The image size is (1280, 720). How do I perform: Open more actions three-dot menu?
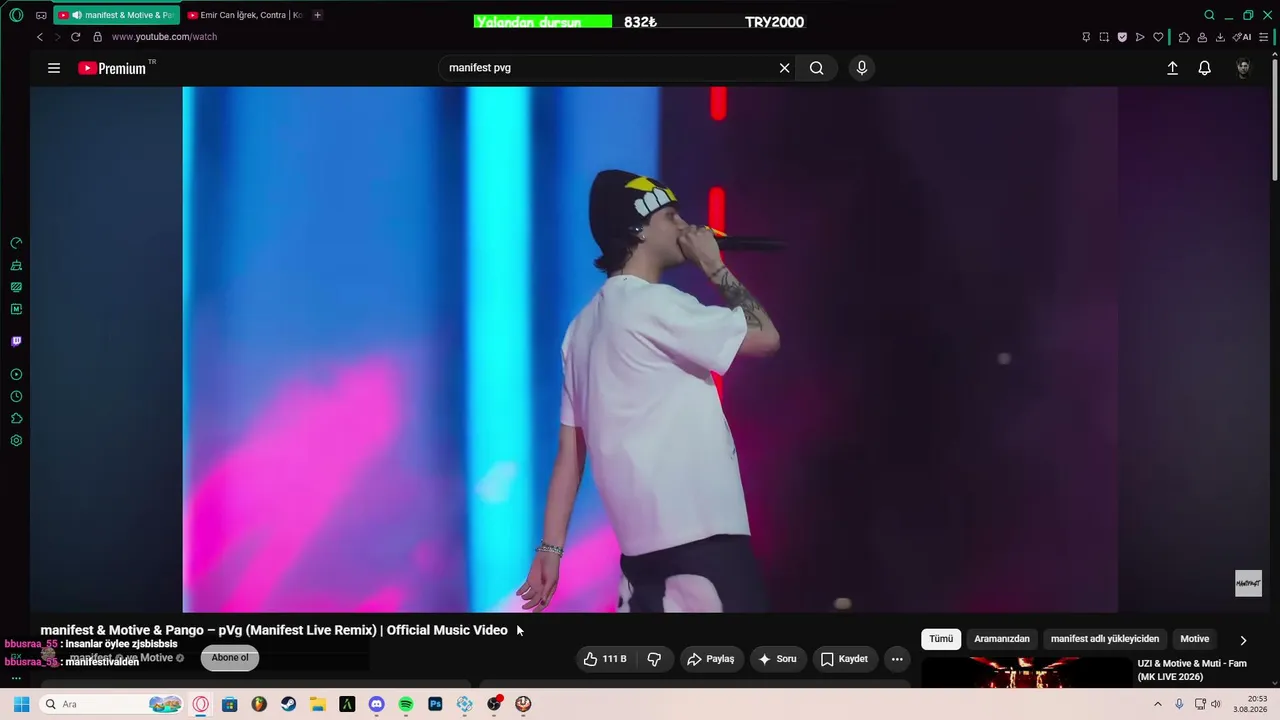897,659
